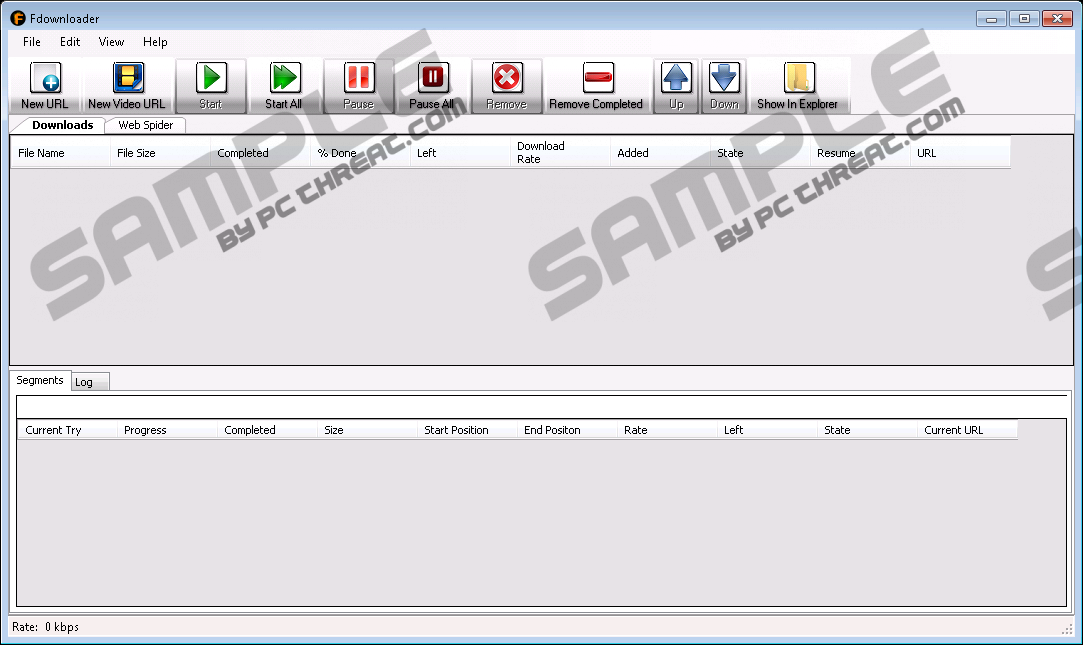Click the Fdownloader app icon in title bar
This screenshot has height=645, width=1083.
pyautogui.click(x=18, y=18)
